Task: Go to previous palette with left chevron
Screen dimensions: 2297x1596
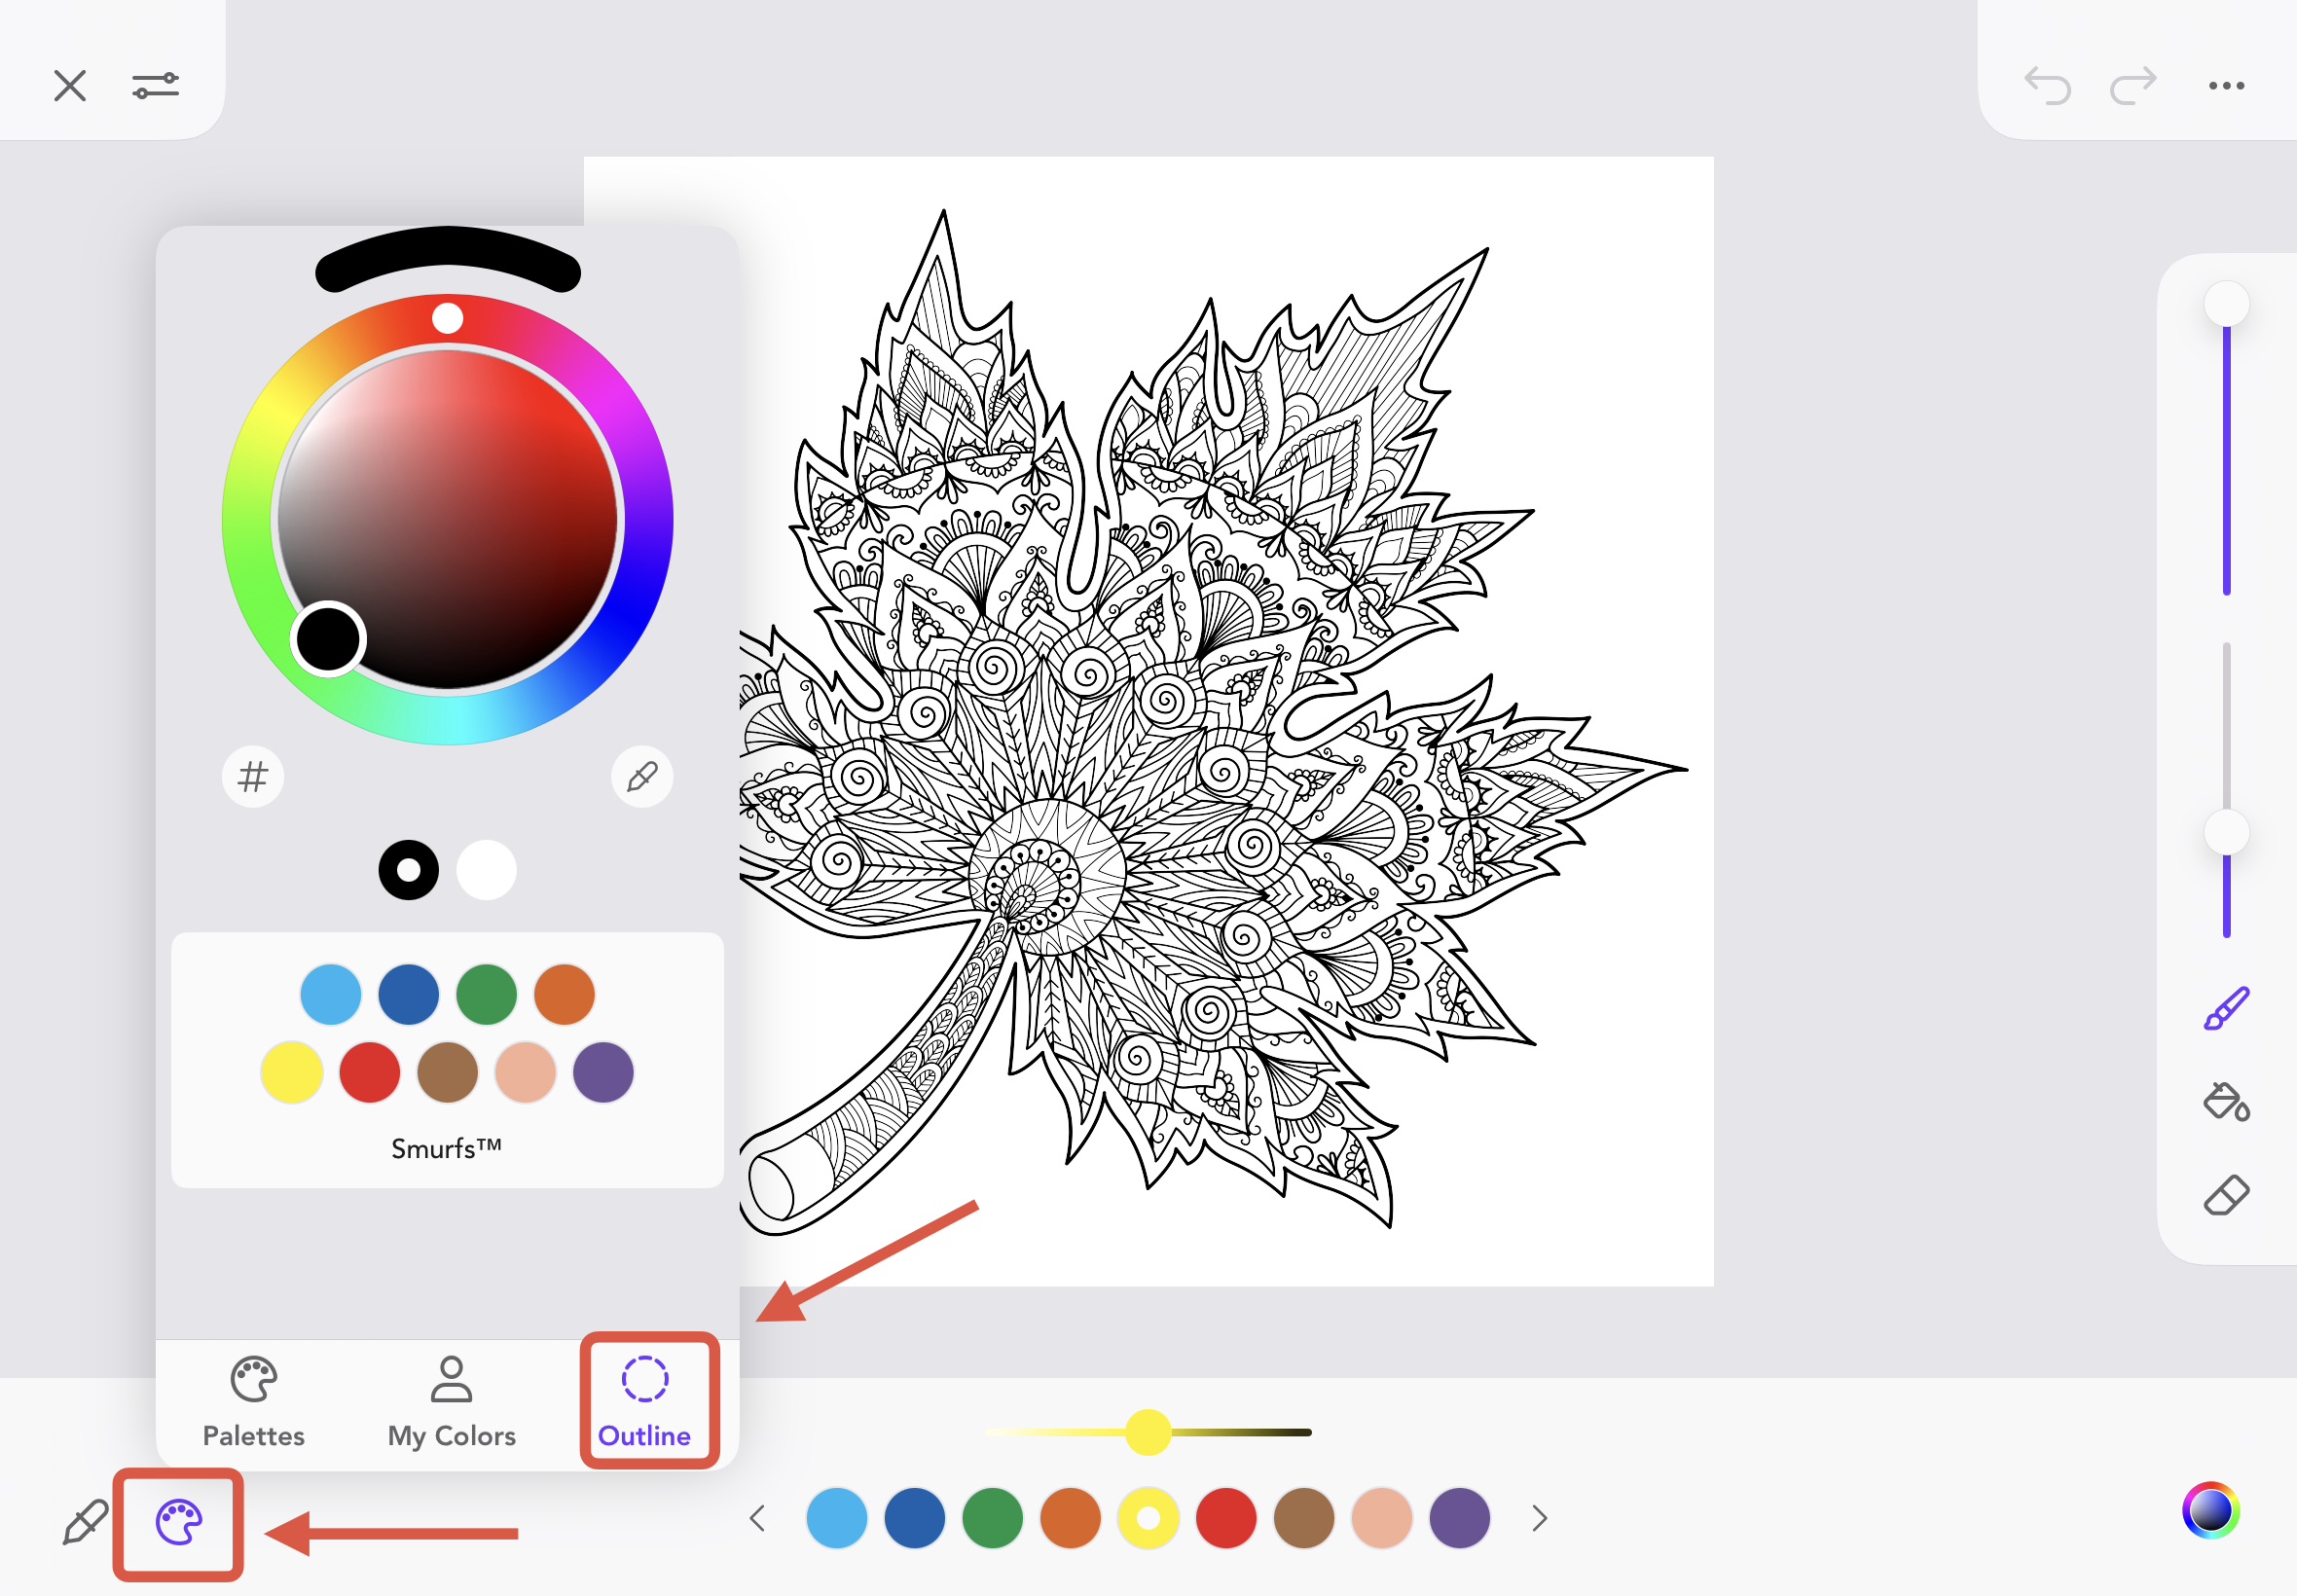Action: (758, 1518)
